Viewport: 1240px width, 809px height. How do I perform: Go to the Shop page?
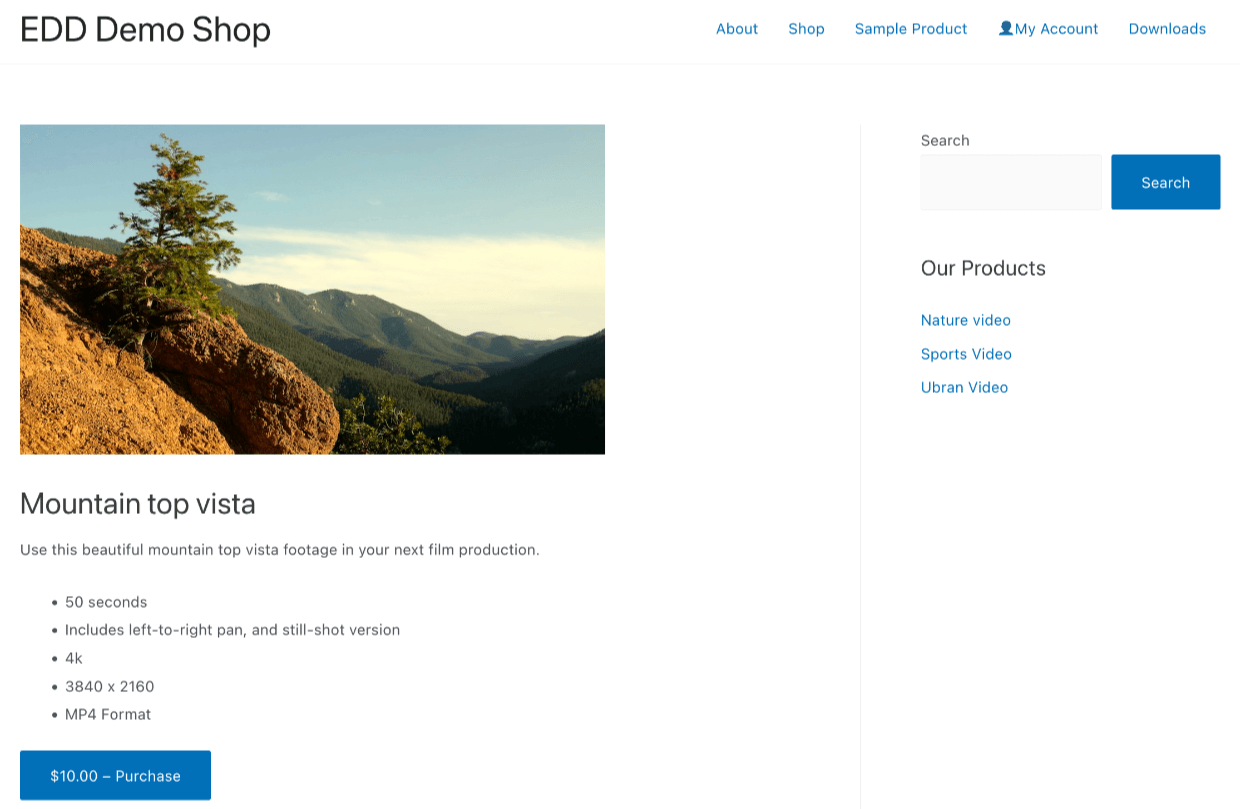(806, 29)
